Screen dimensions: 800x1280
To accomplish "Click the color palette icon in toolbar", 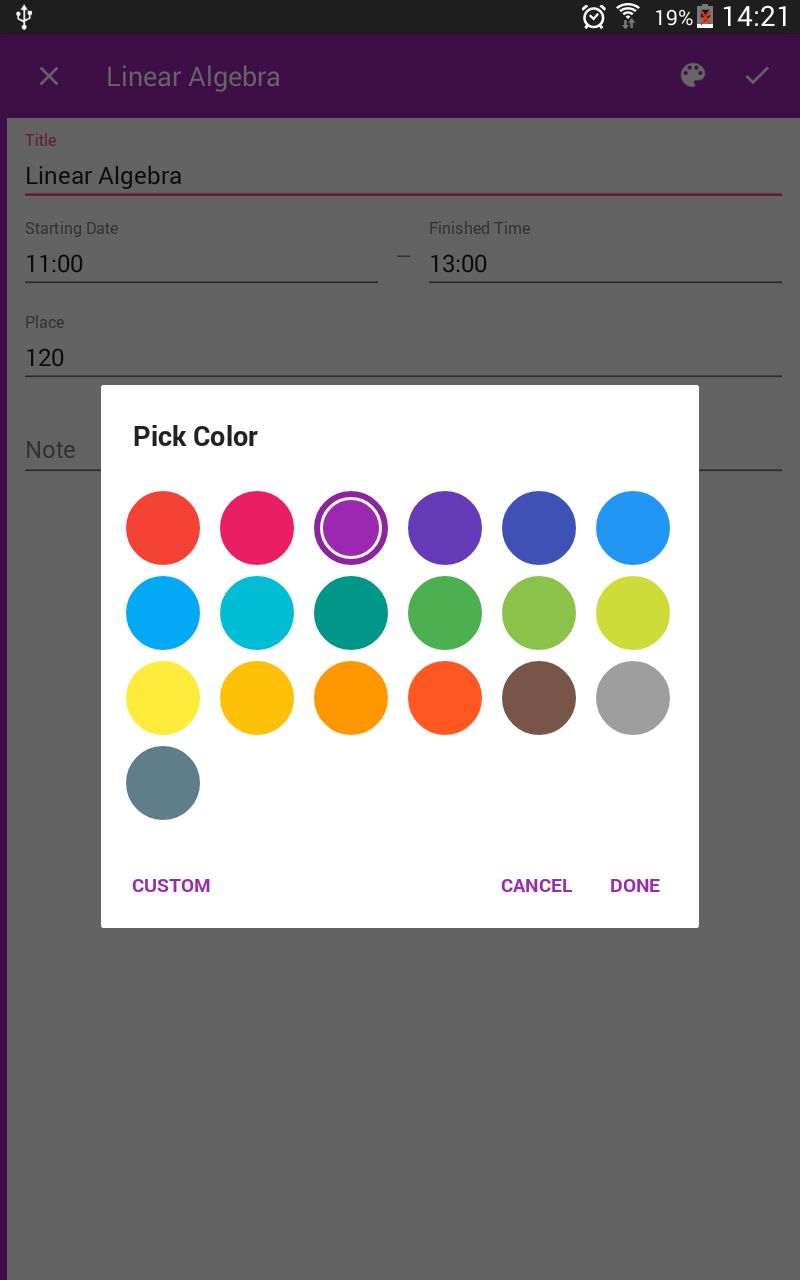I will [x=693, y=76].
